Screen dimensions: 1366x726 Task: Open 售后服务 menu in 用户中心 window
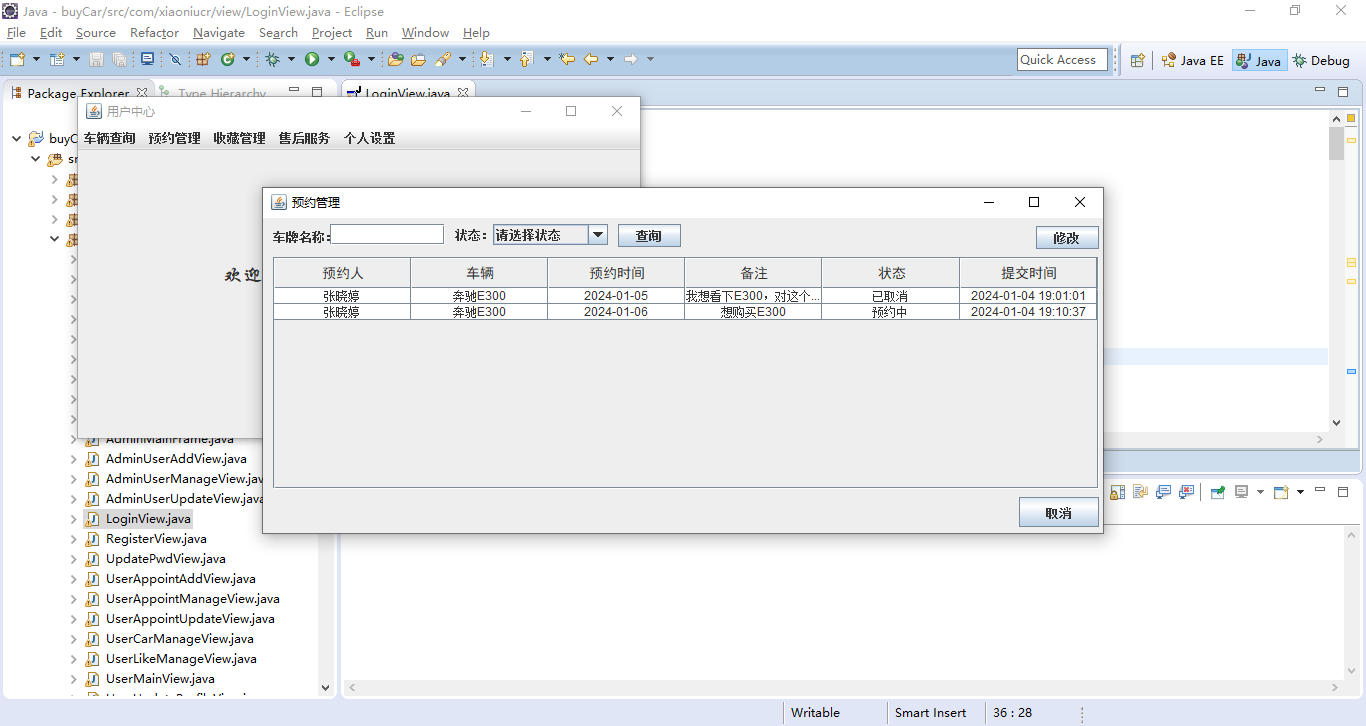pyautogui.click(x=304, y=138)
